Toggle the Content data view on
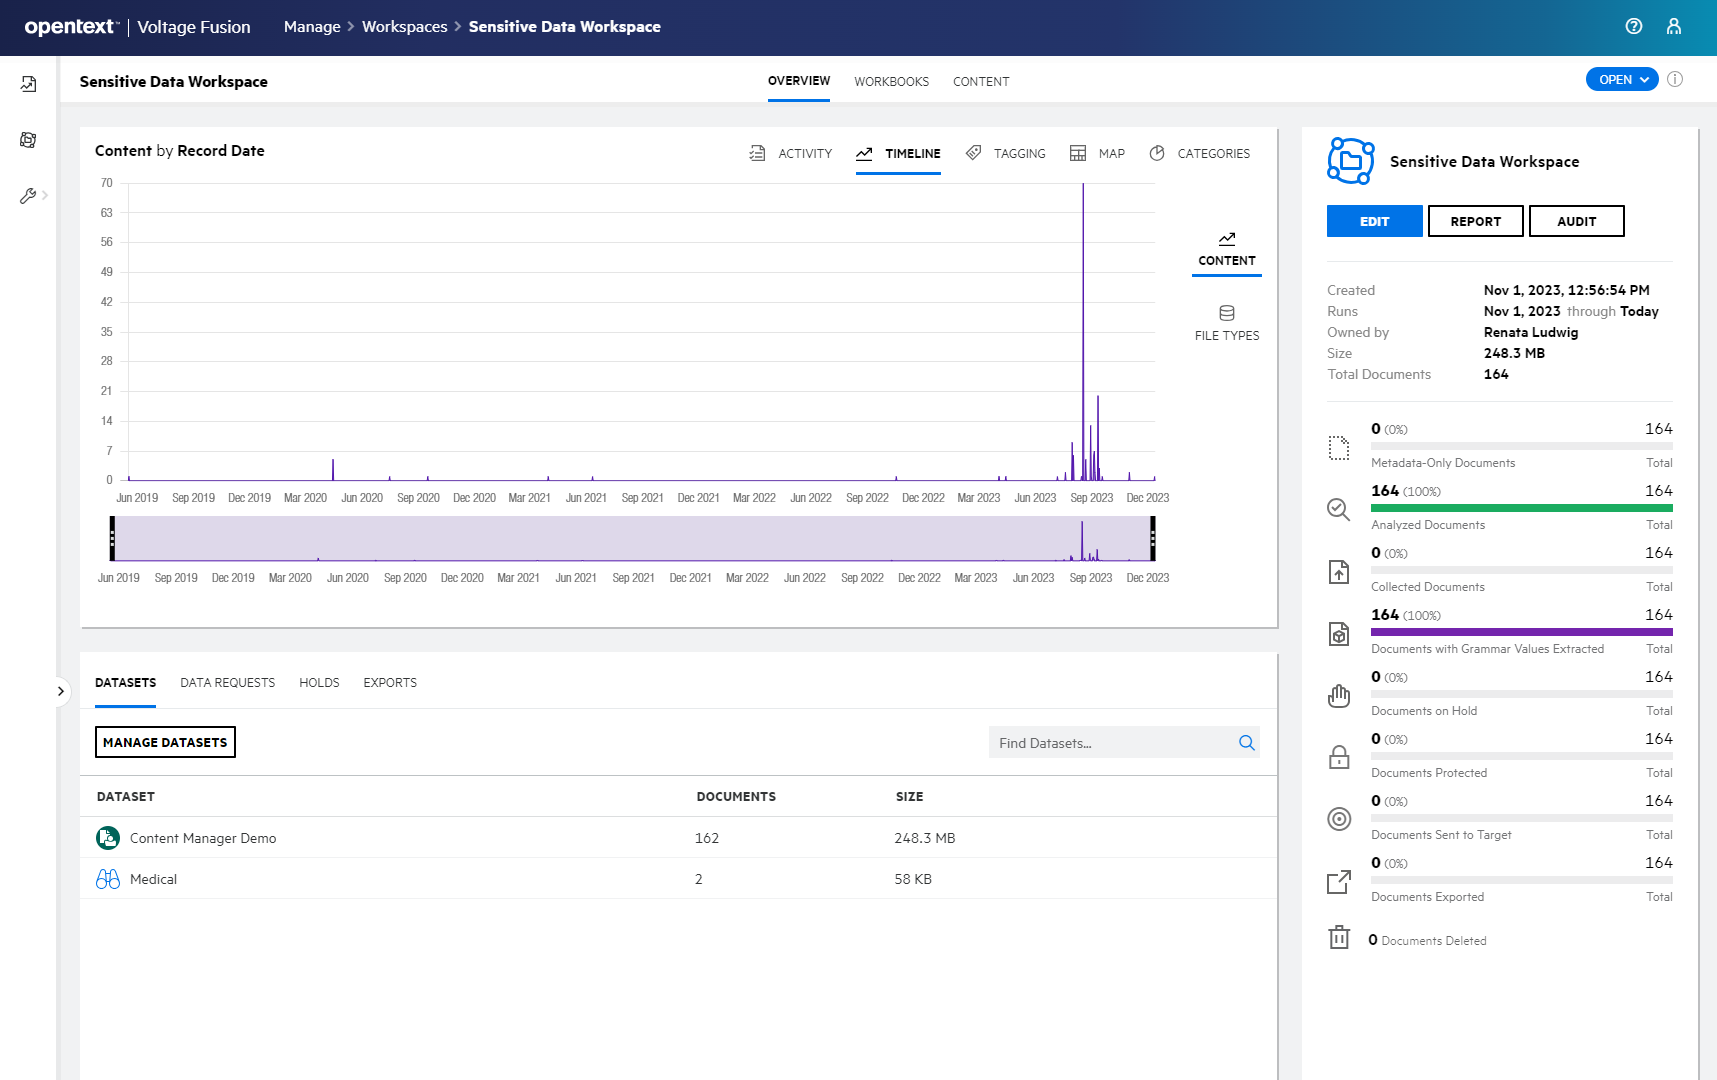Screen dimensions: 1717x1080 [x=1226, y=248]
